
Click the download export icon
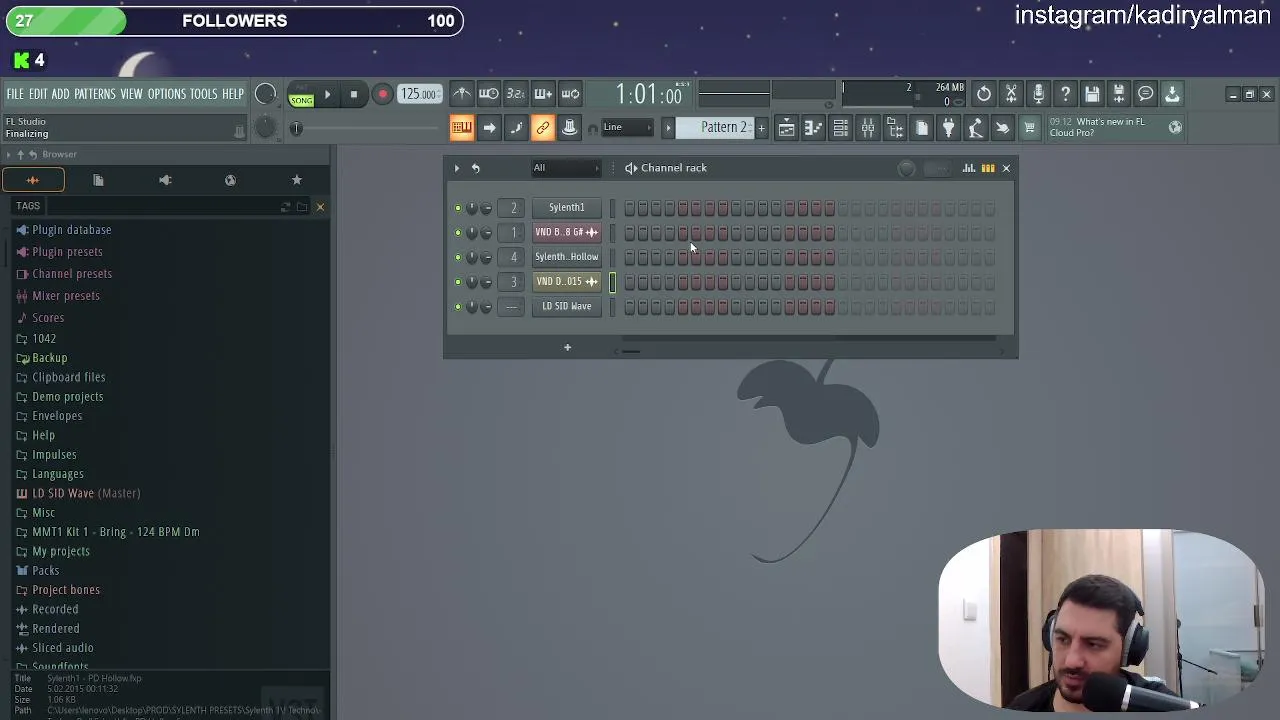tap(1172, 94)
